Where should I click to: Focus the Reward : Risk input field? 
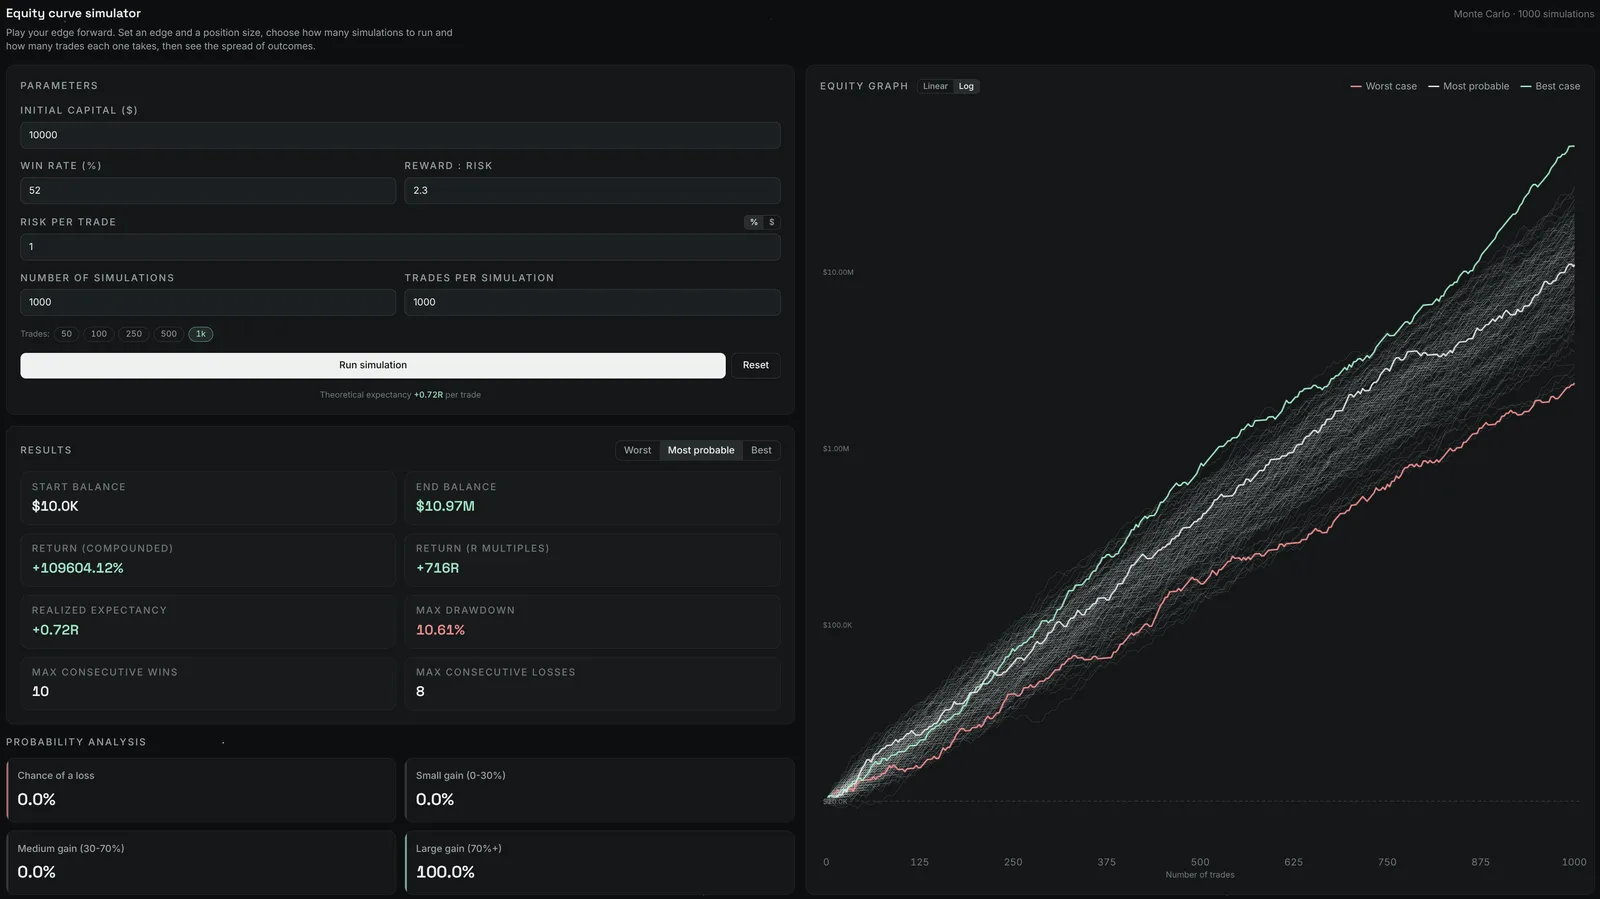point(592,190)
